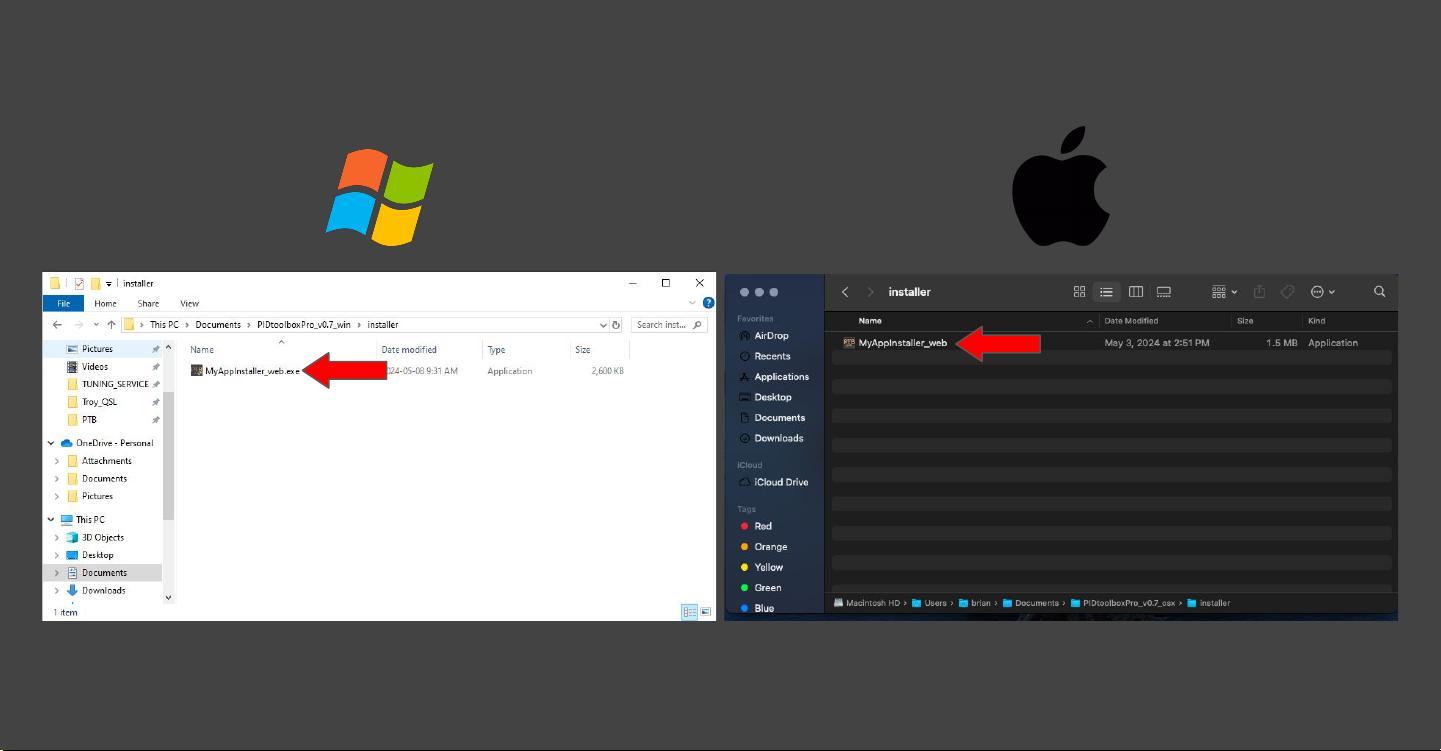The width and height of the screenshot is (1441, 751).
Task: Select Finder column view
Action: pos(1135,291)
